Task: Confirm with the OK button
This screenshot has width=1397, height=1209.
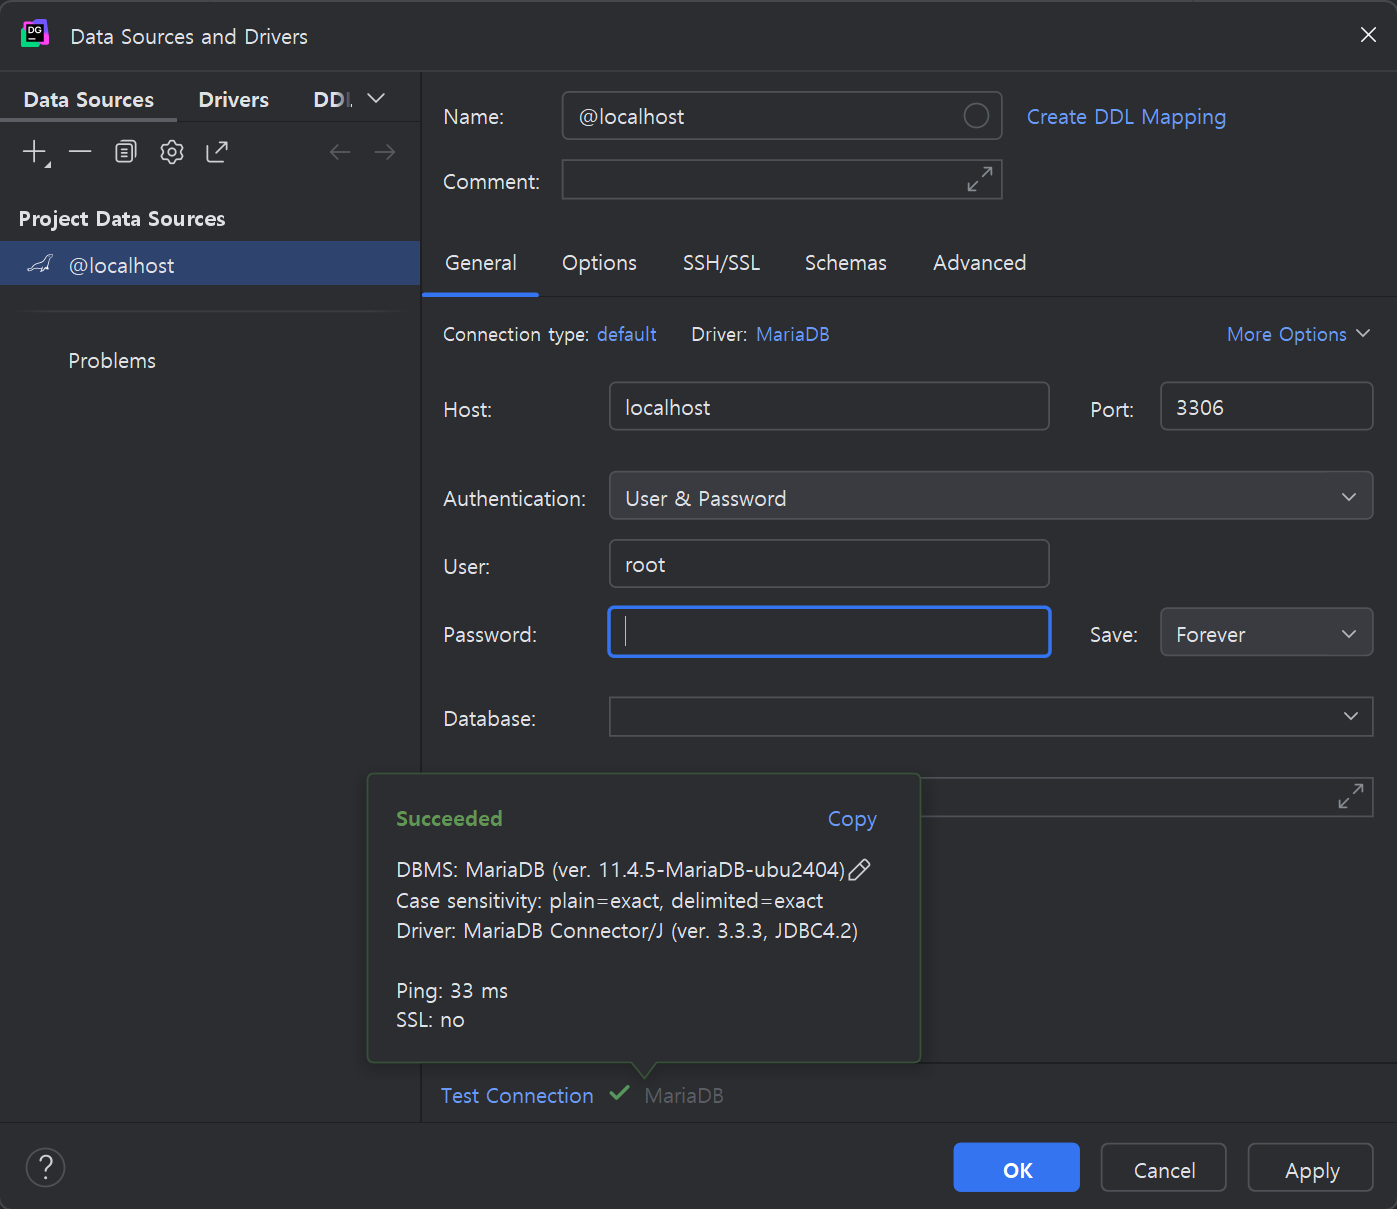Action: coord(1016,1167)
